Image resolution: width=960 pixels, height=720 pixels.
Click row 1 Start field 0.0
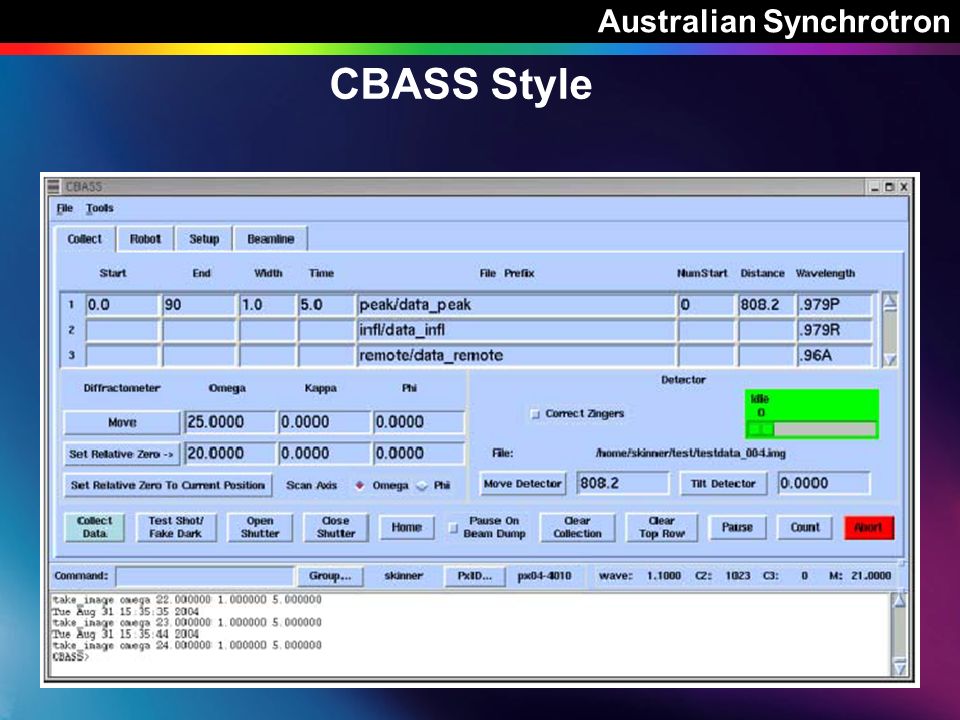pyautogui.click(x=122, y=304)
